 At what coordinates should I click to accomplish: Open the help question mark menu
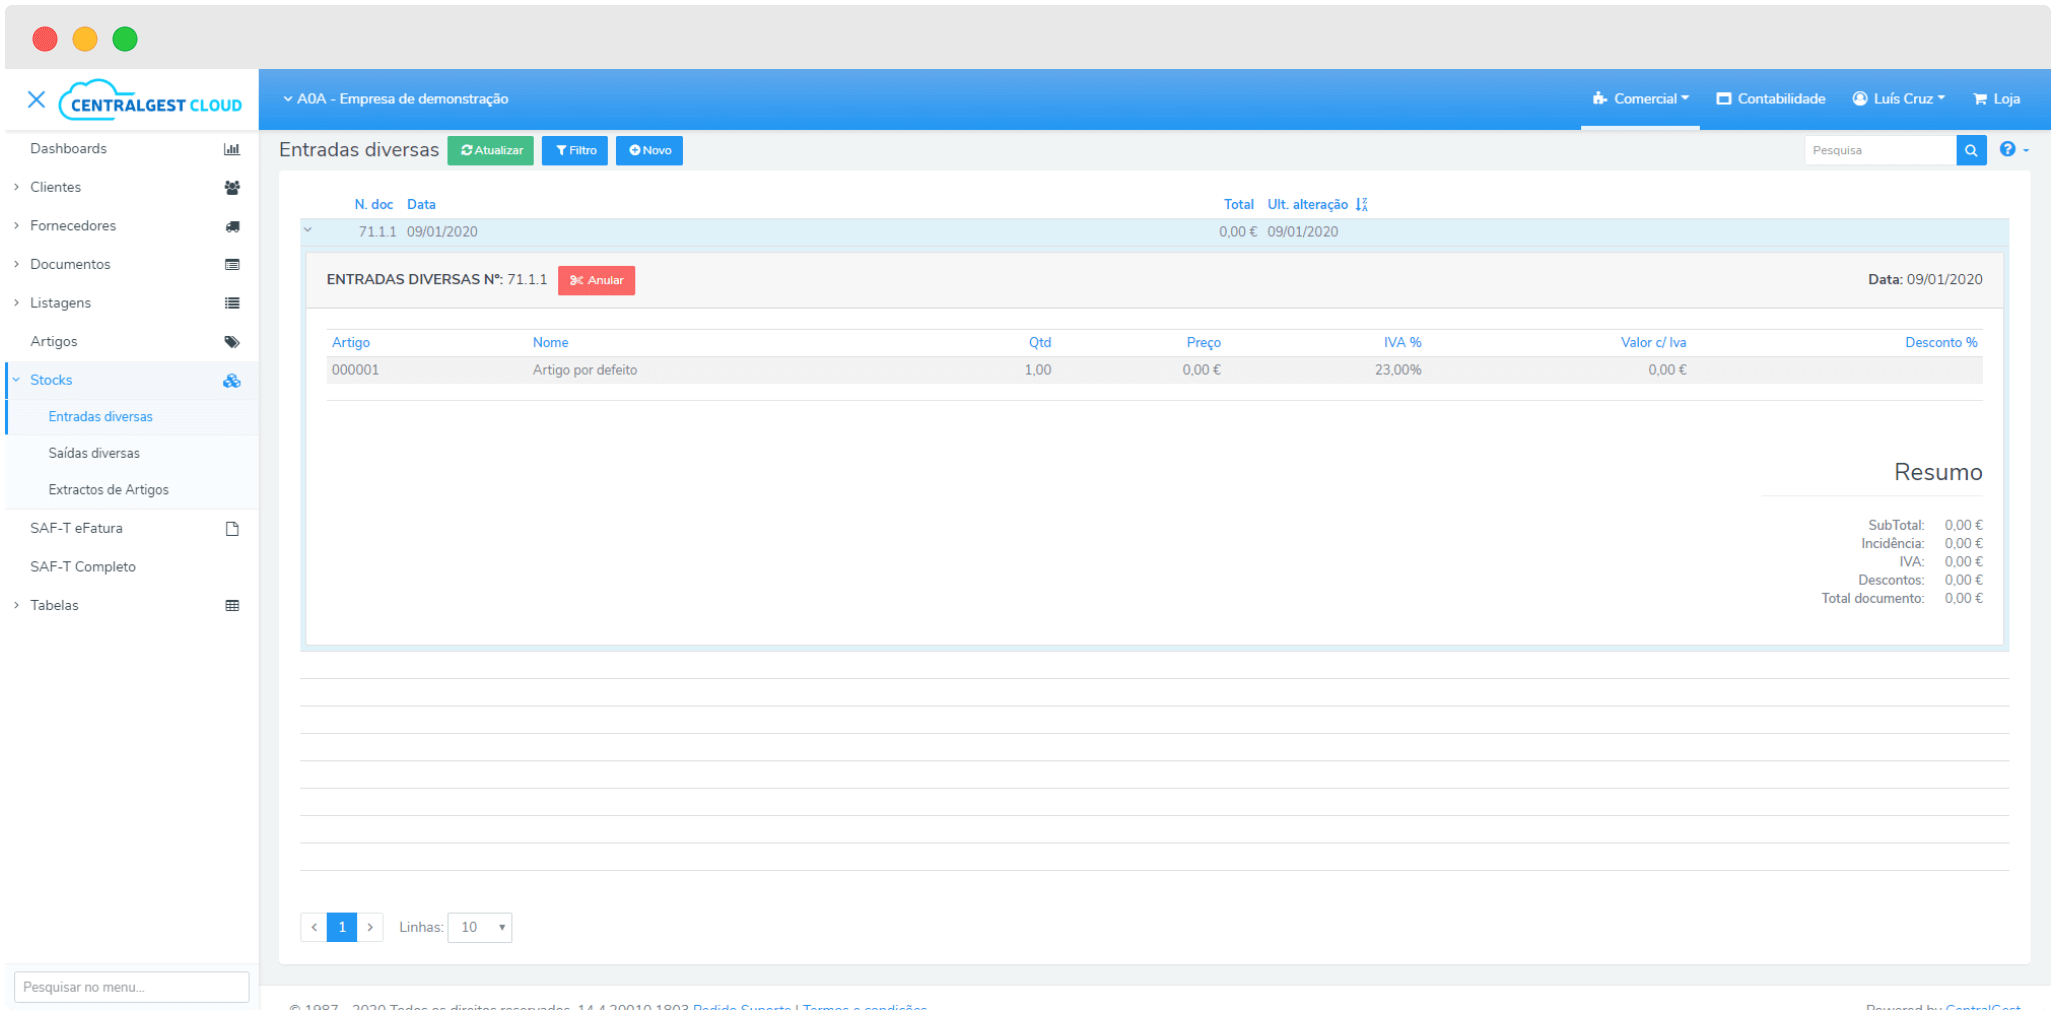pos(2012,150)
